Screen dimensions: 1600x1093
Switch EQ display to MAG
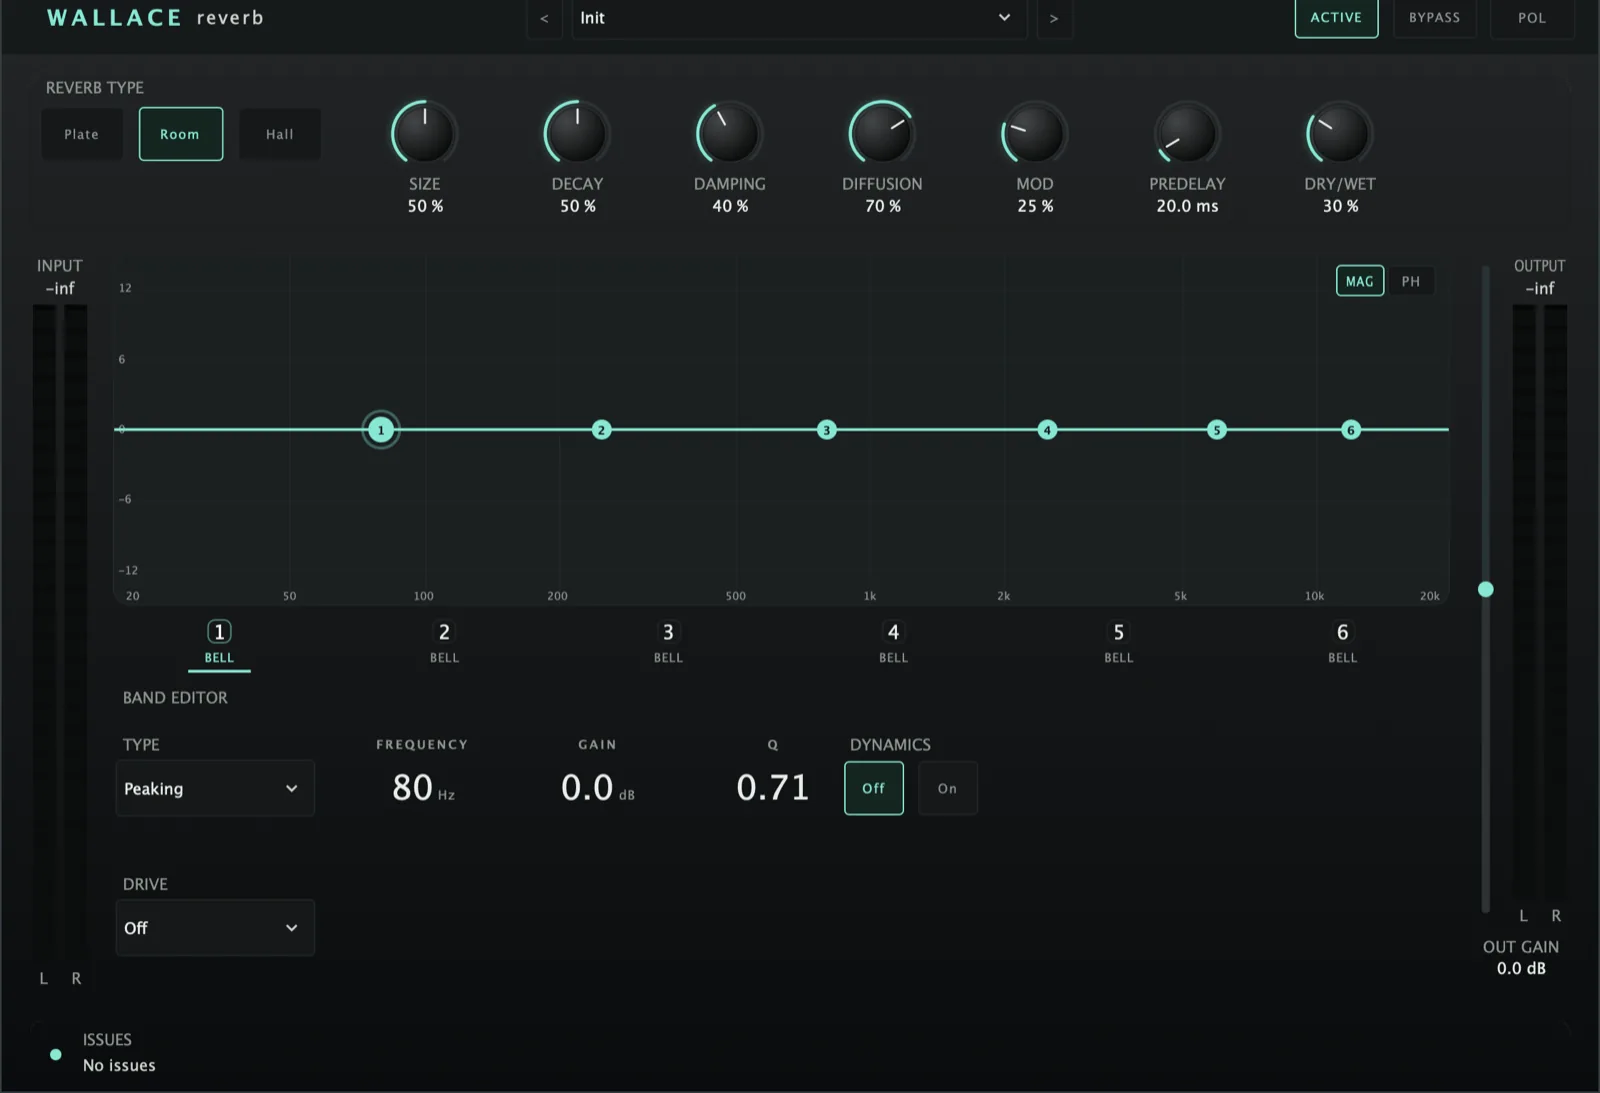1360,281
